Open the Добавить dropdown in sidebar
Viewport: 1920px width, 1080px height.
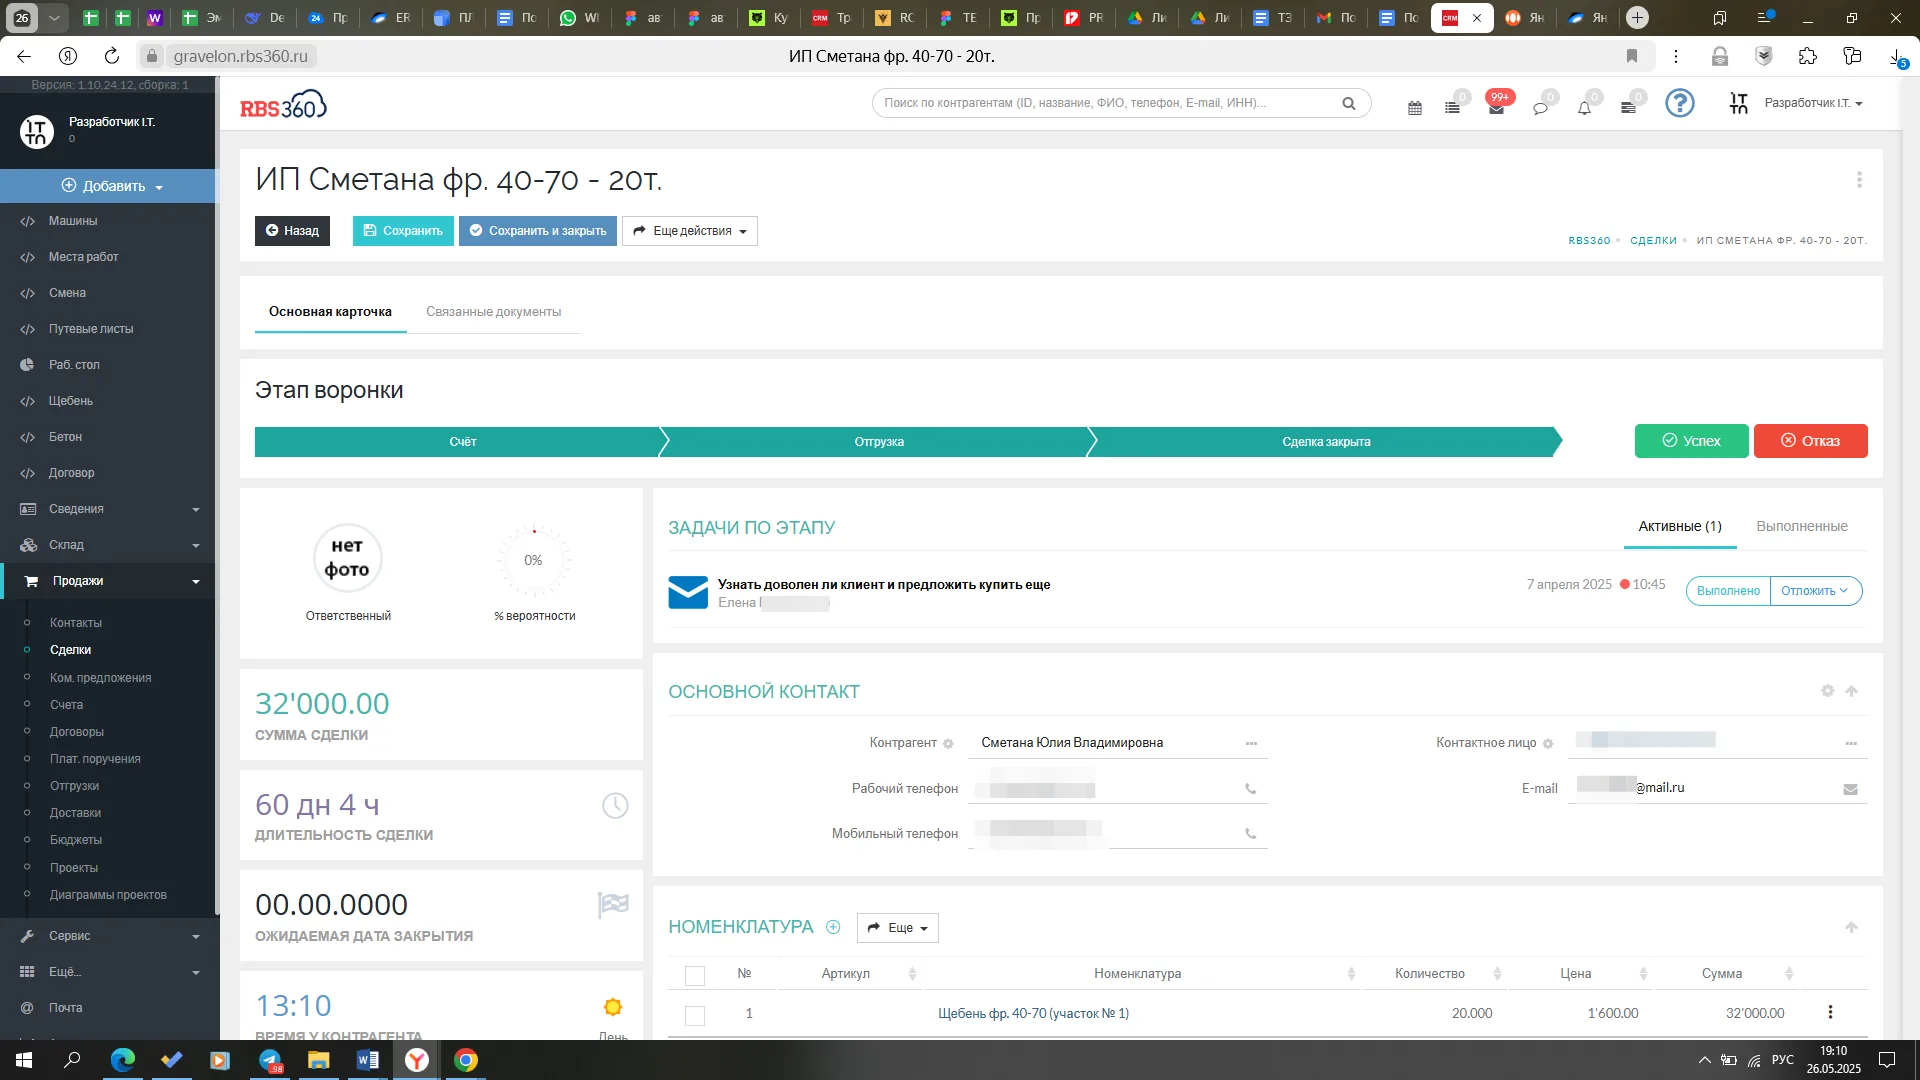click(110, 186)
